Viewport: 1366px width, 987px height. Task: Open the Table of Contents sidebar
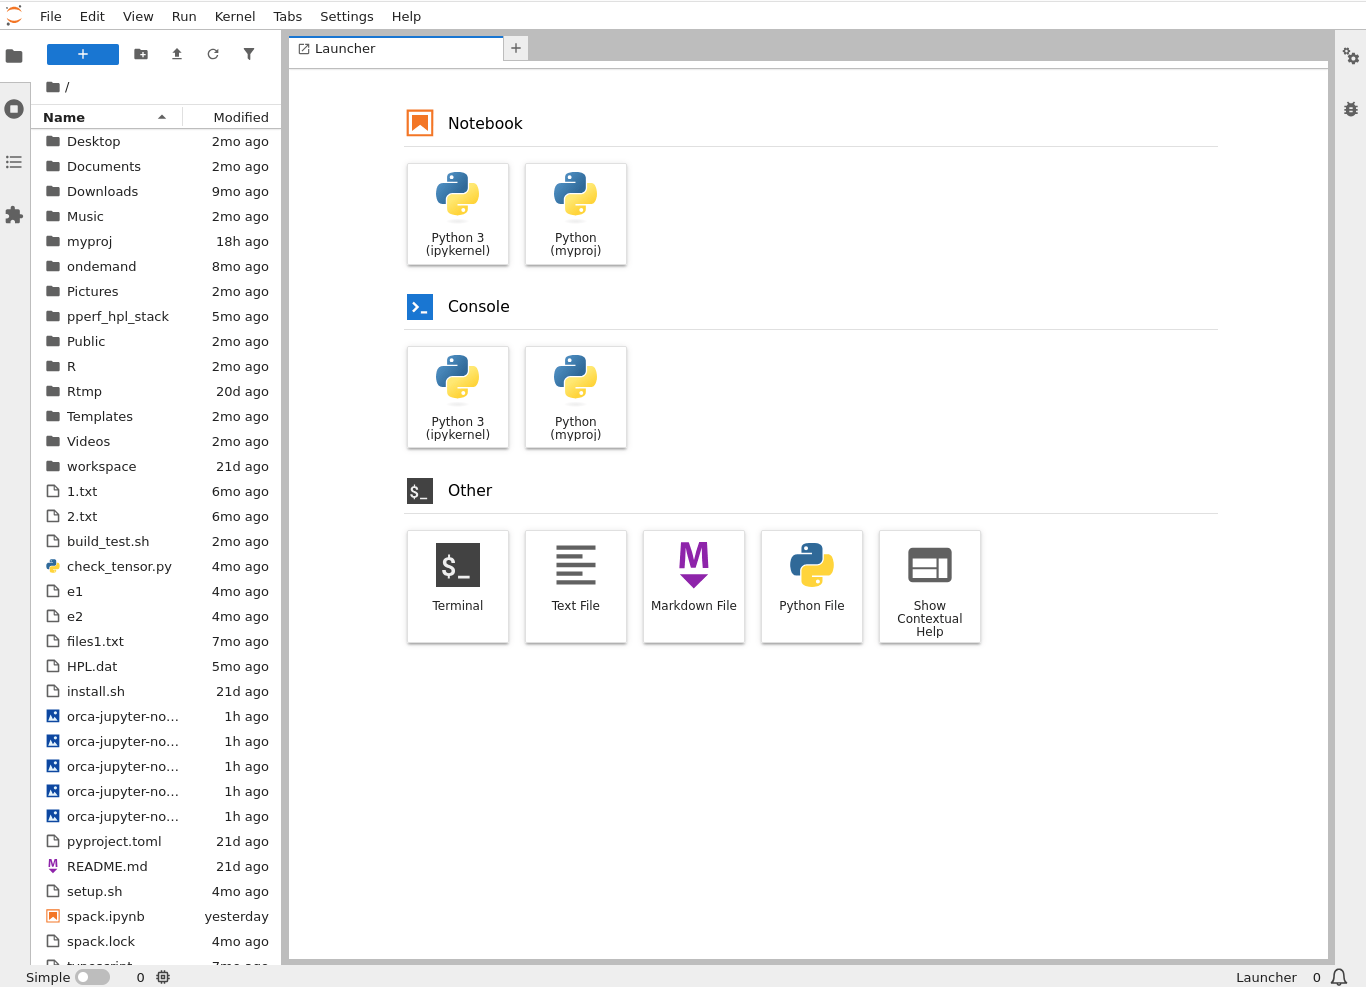pos(14,162)
